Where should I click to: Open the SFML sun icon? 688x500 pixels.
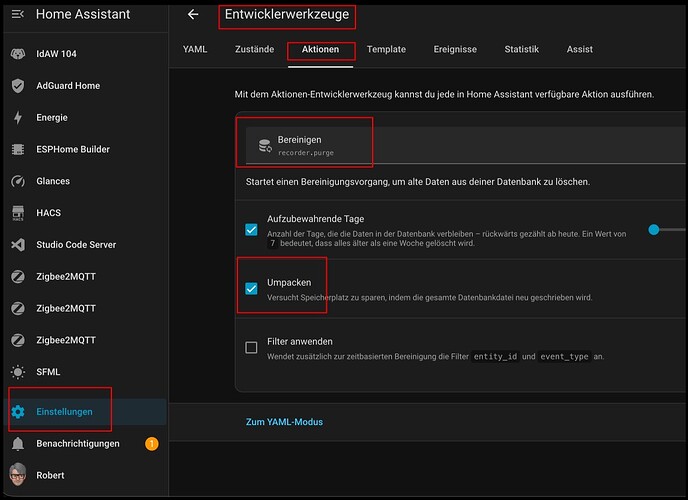click(x=18, y=372)
